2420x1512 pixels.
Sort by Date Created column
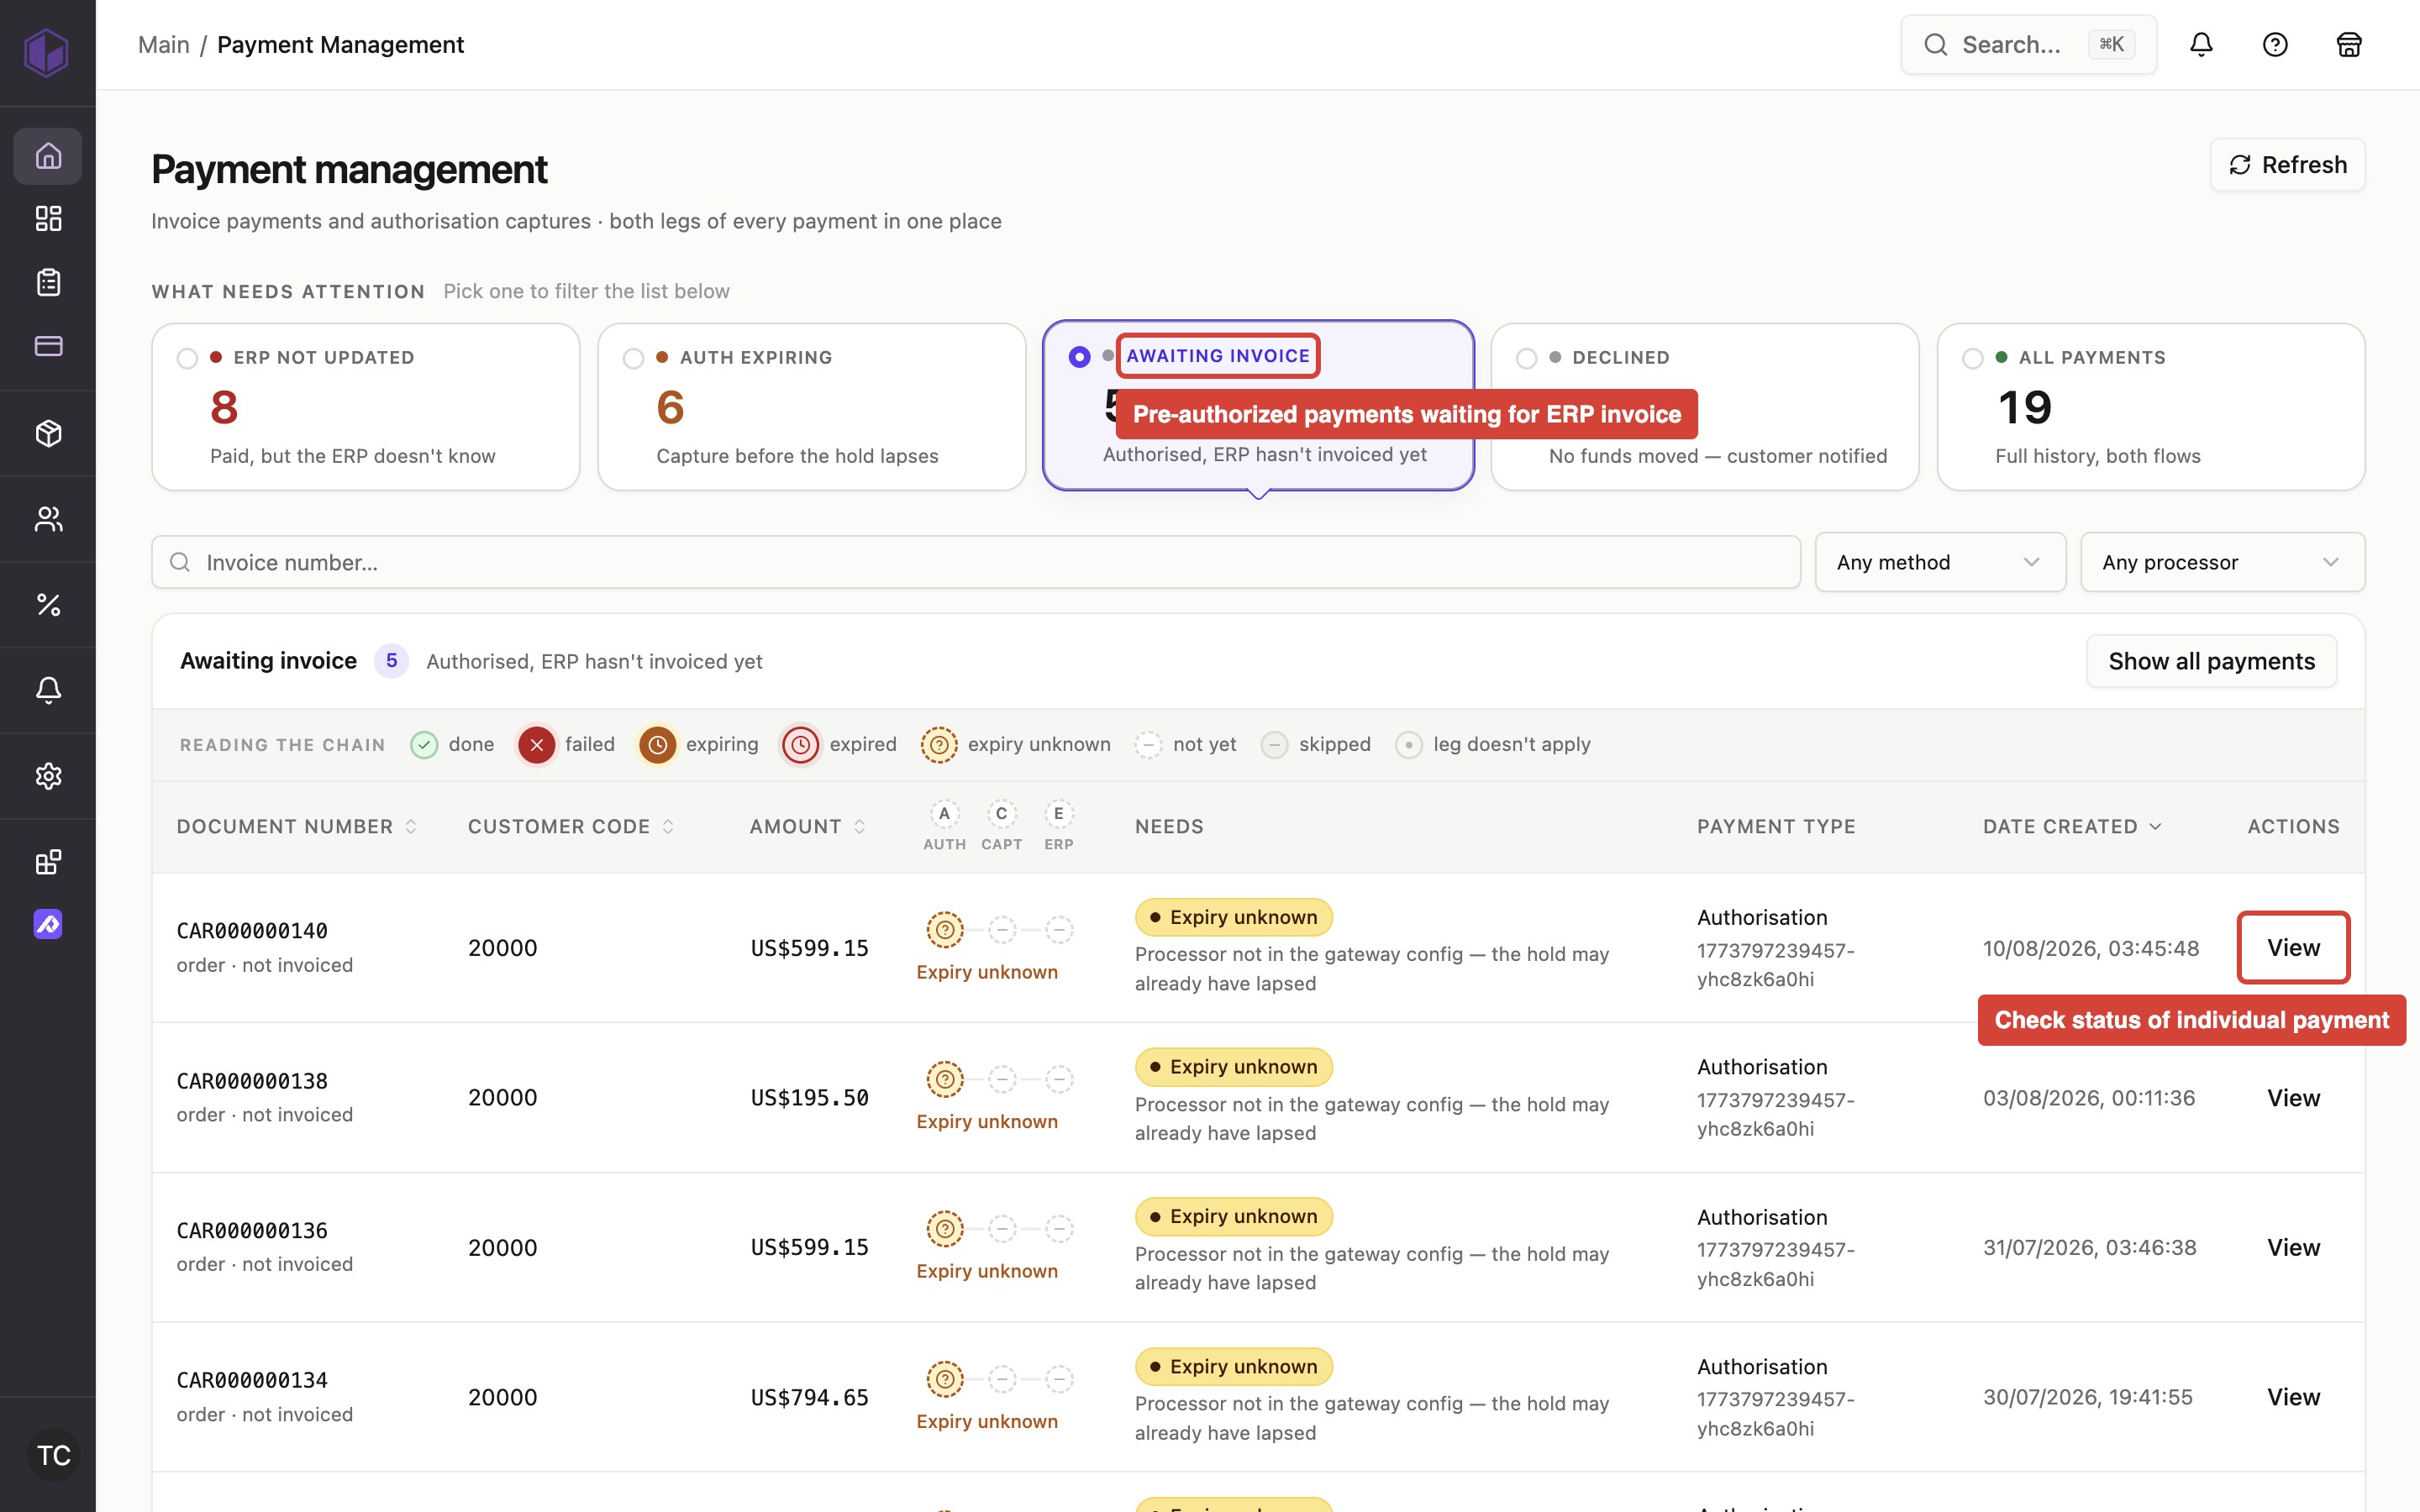(x=2073, y=827)
